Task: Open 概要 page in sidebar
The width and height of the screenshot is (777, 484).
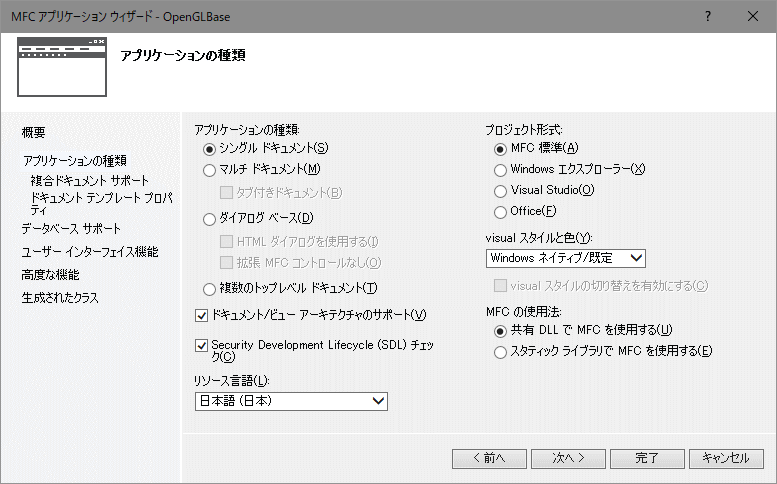Action: (33, 132)
